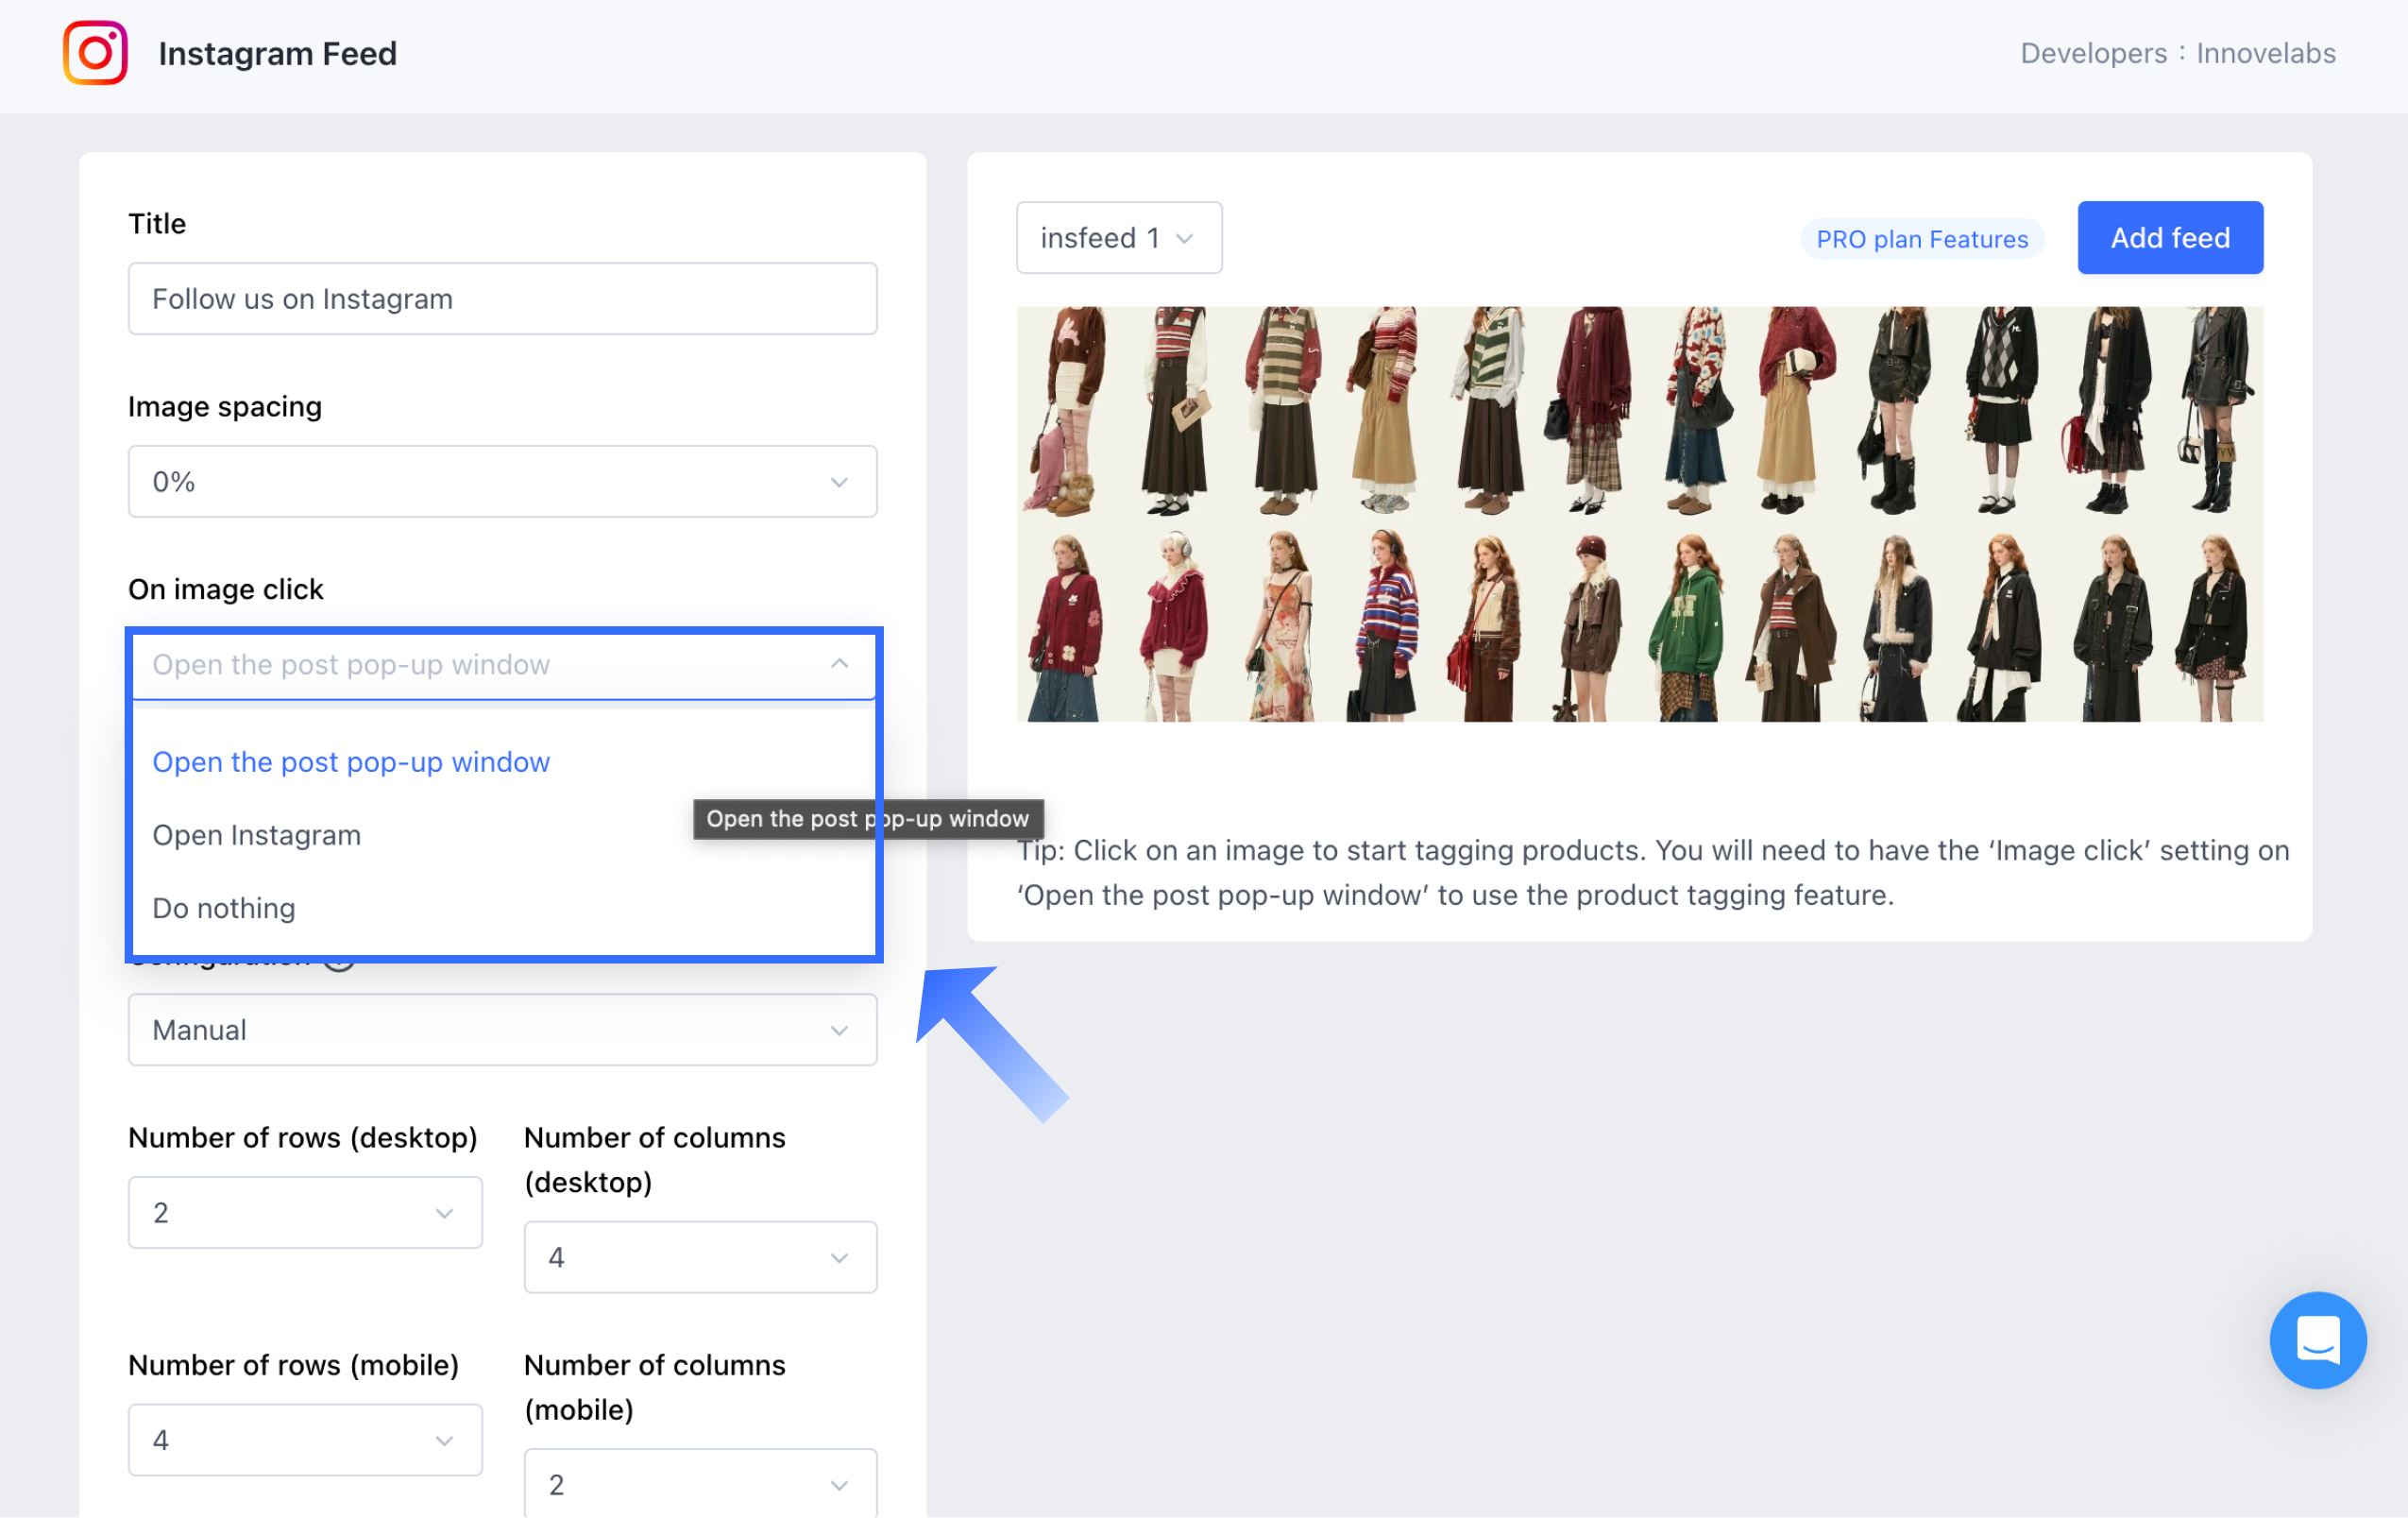Open the insfeed 1 feed selector
2408x1518 pixels.
(x=1118, y=238)
